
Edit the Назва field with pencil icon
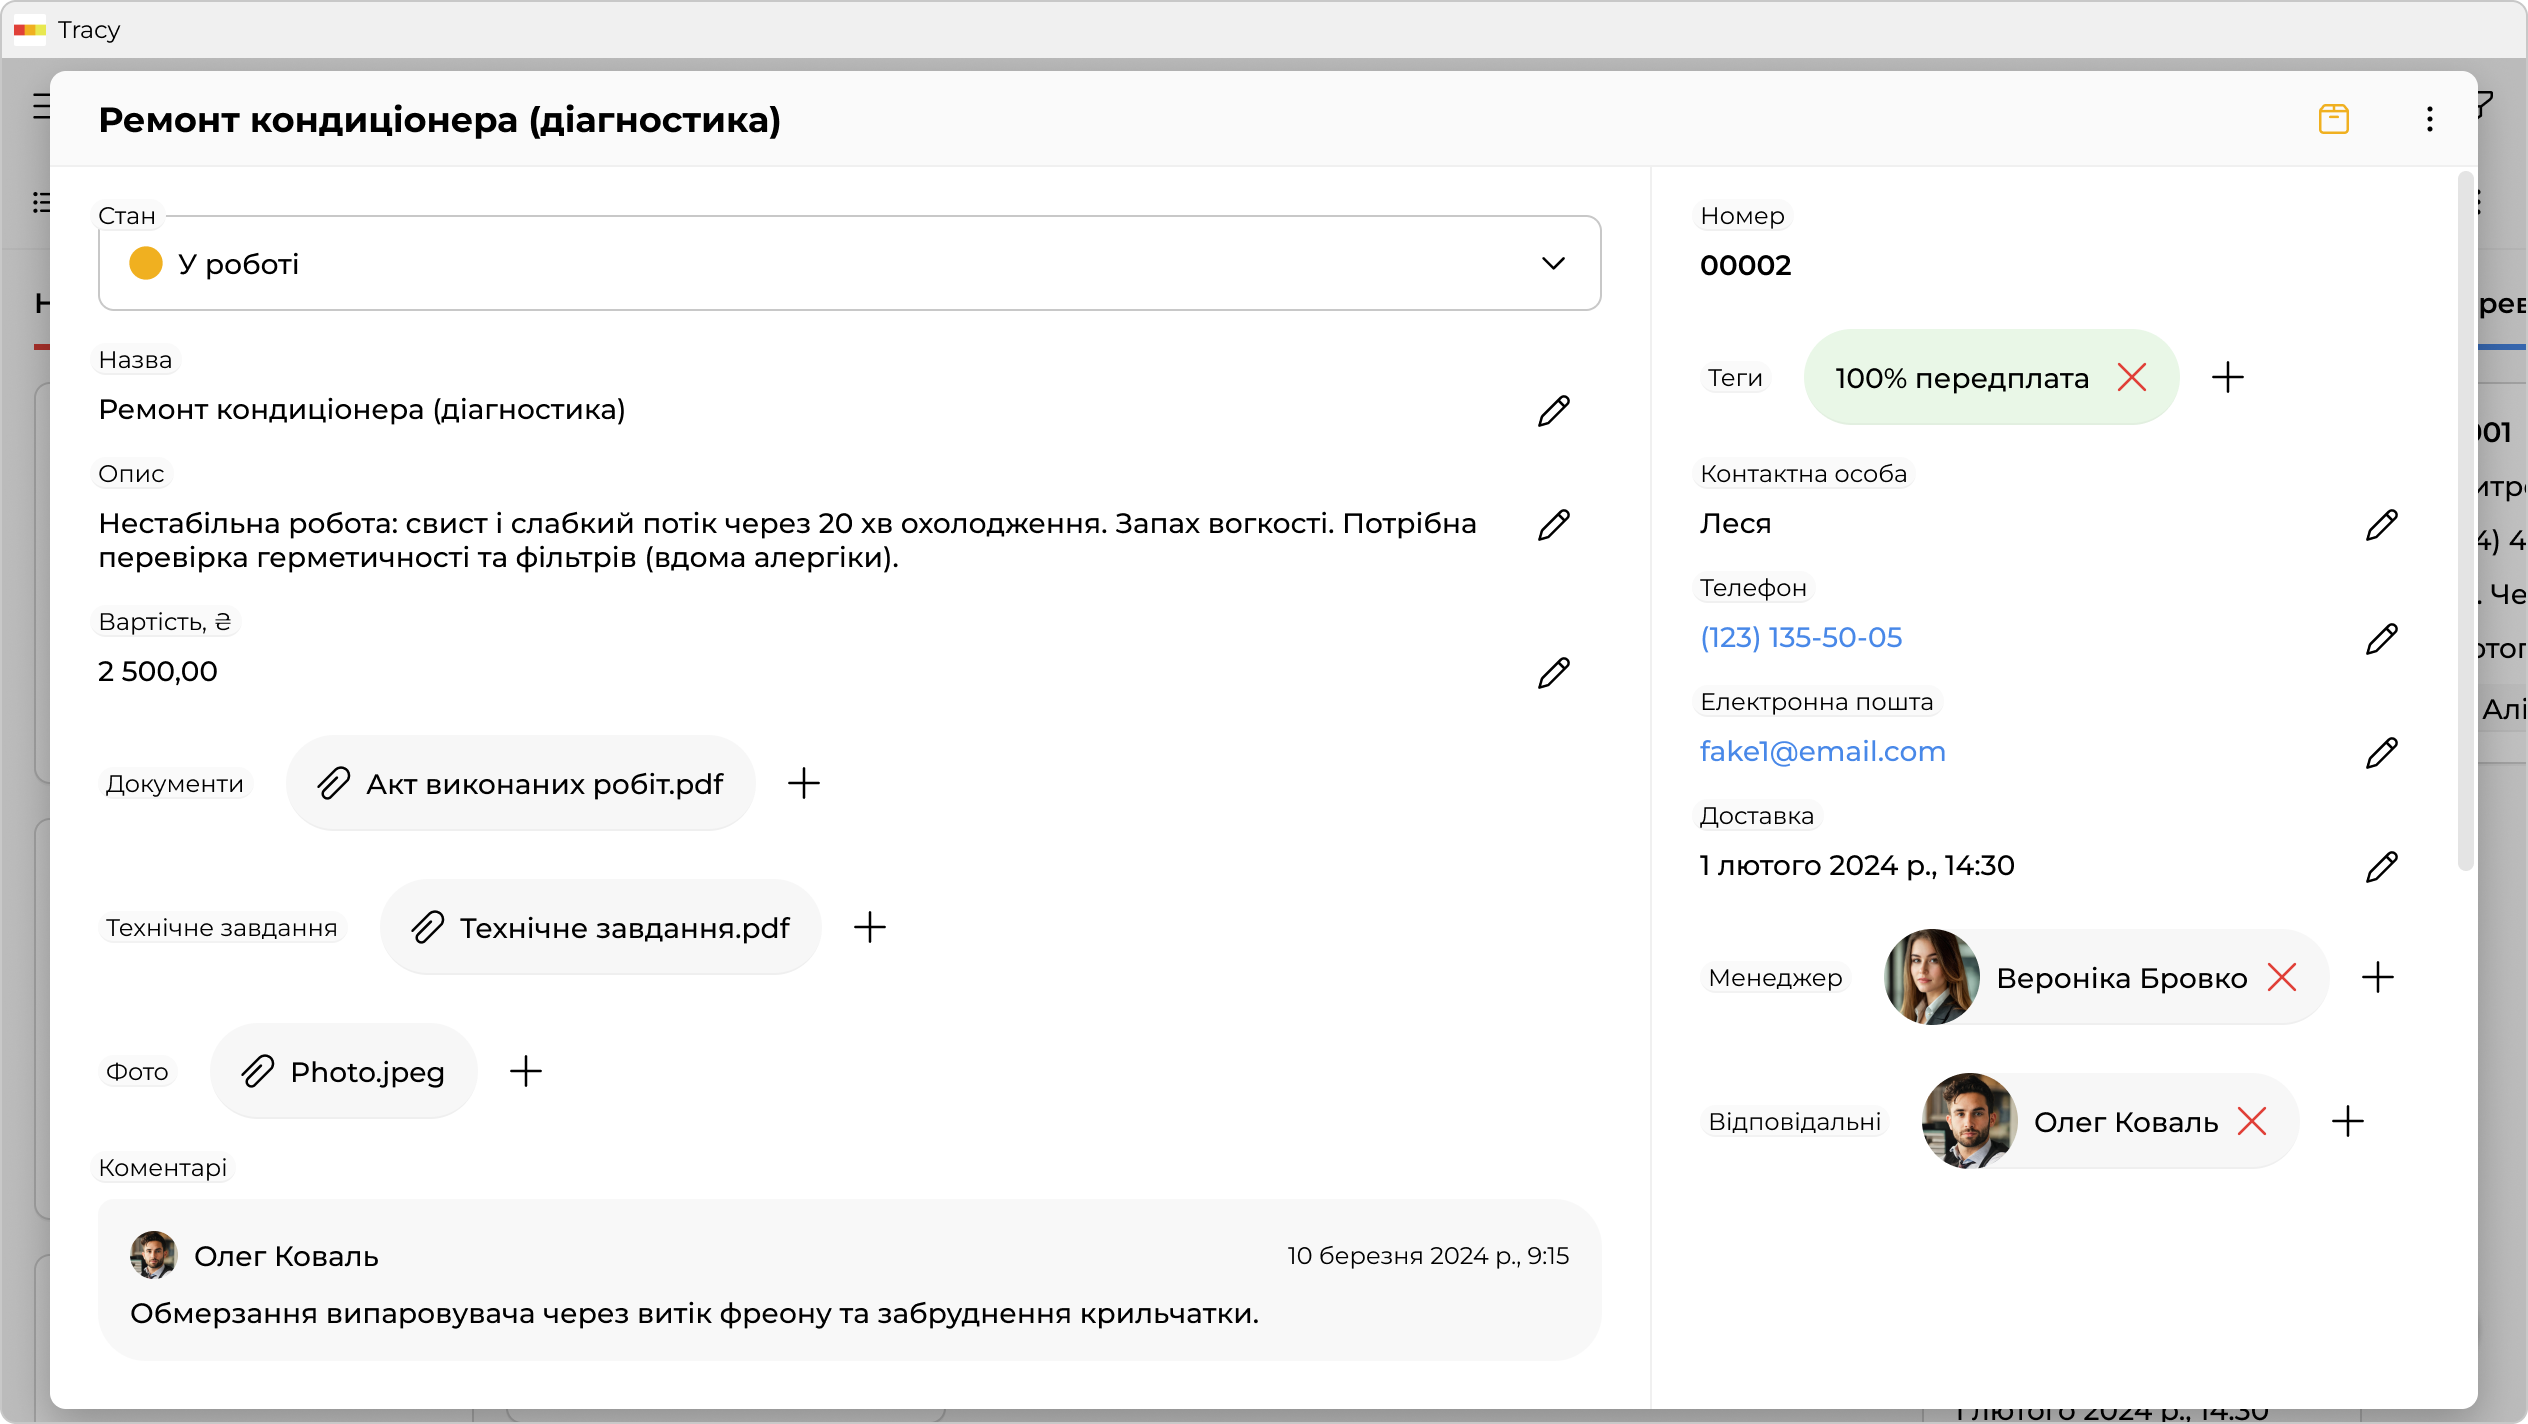(x=1553, y=410)
